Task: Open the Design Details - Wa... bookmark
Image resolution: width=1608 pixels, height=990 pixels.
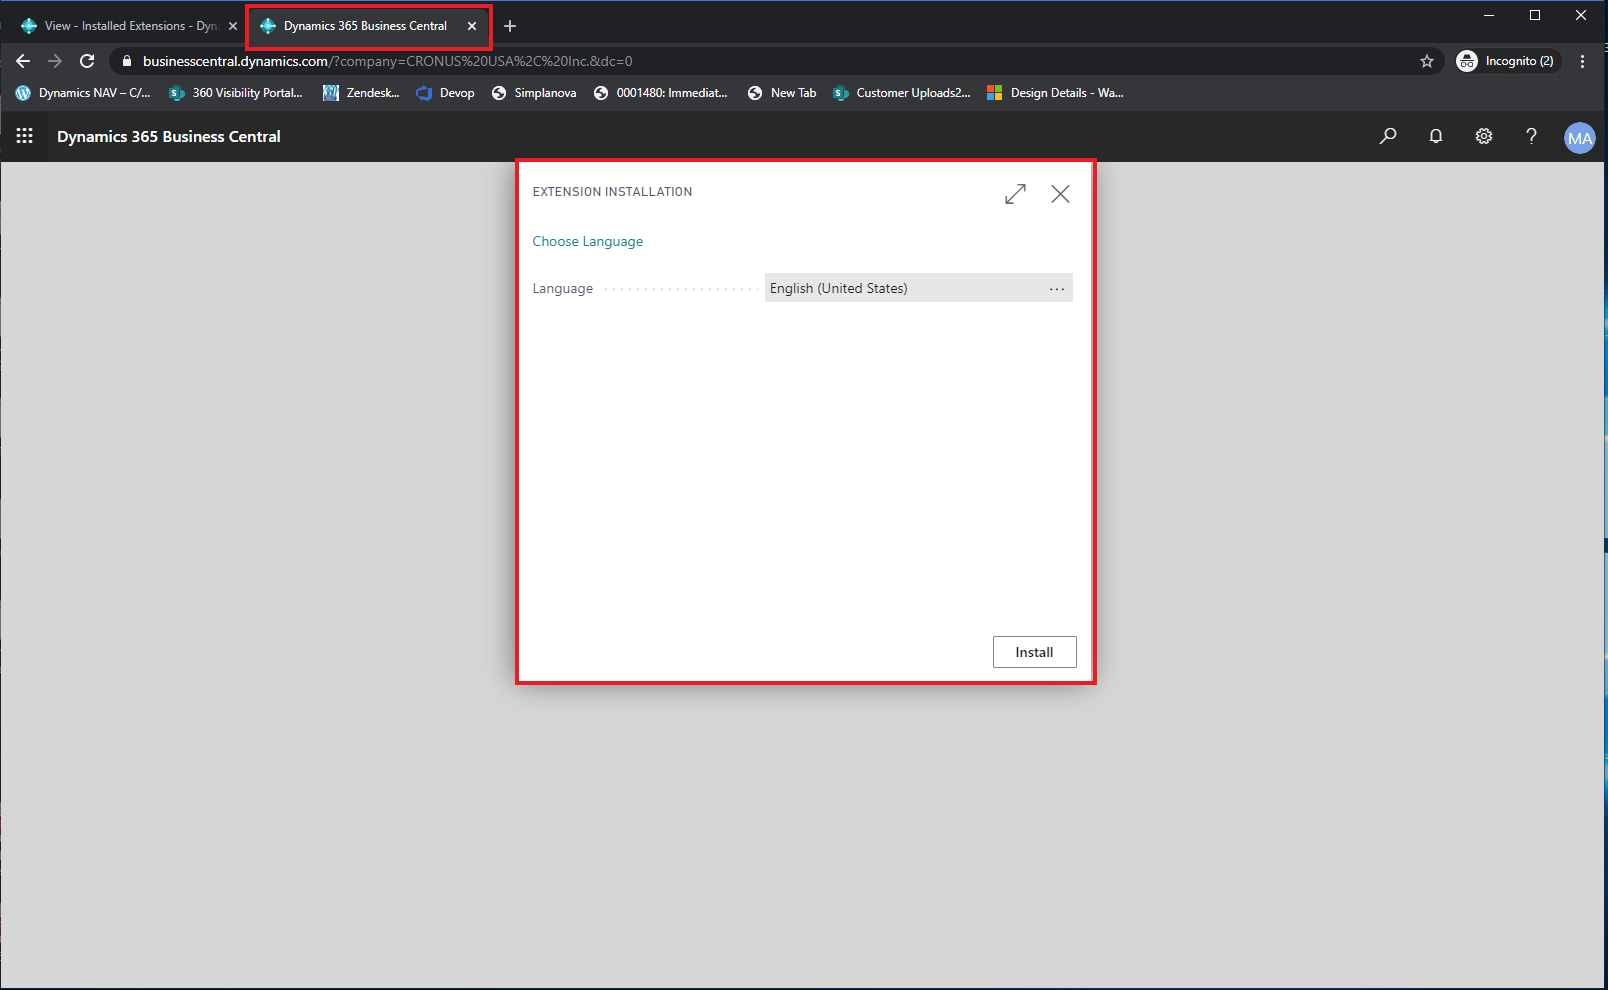Action: point(1055,93)
